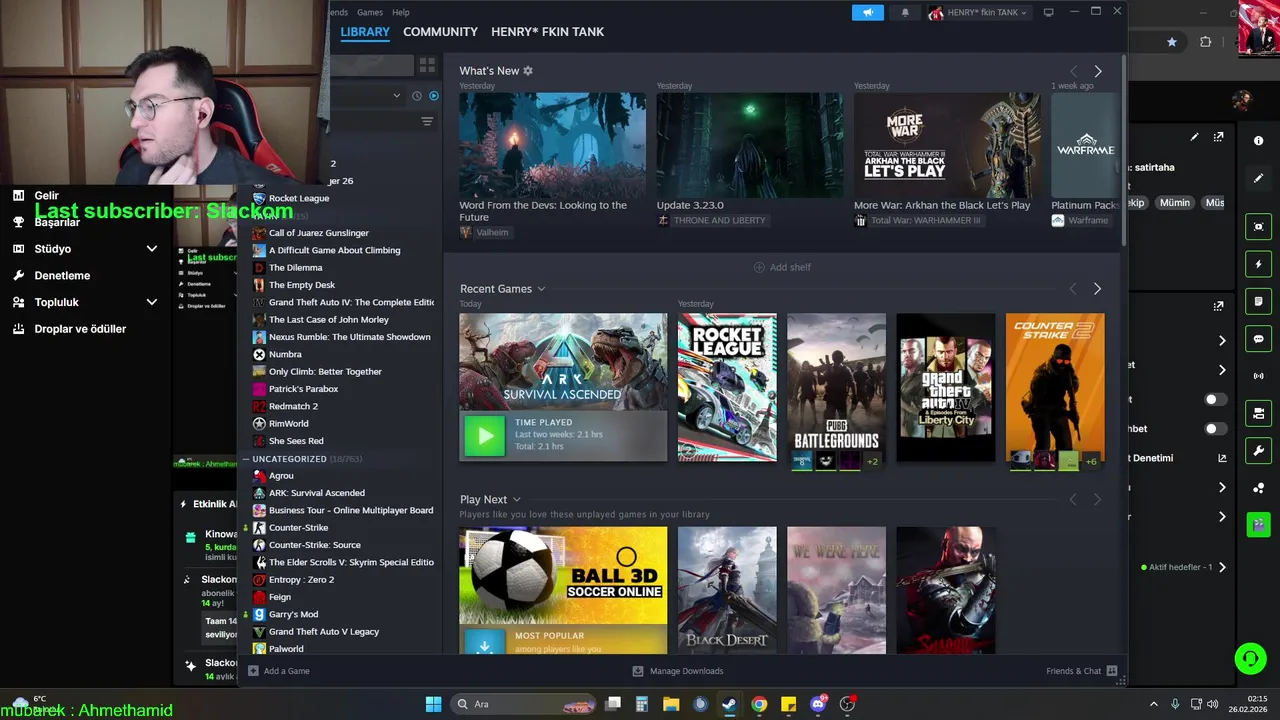
Task: Open the HENRY* FKIN TANK profile tab
Action: tap(547, 32)
